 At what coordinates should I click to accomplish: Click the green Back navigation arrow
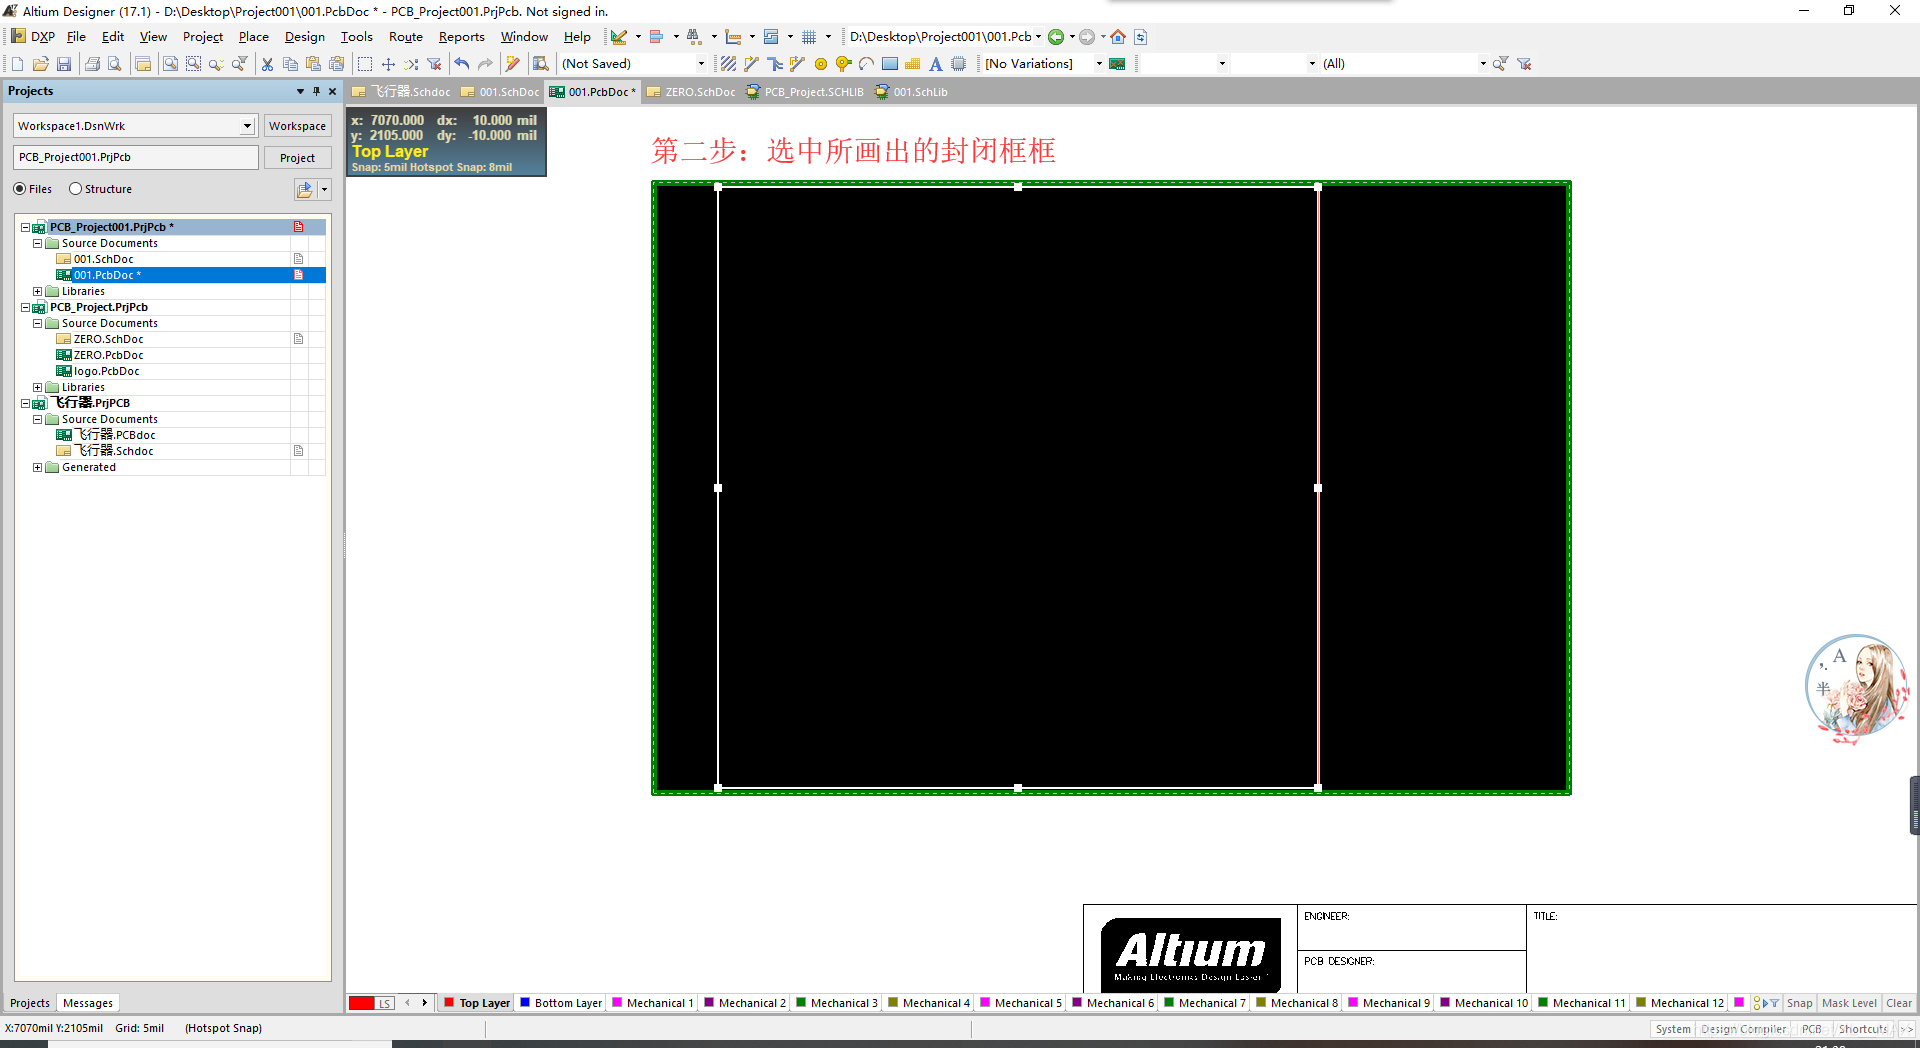click(x=1056, y=37)
